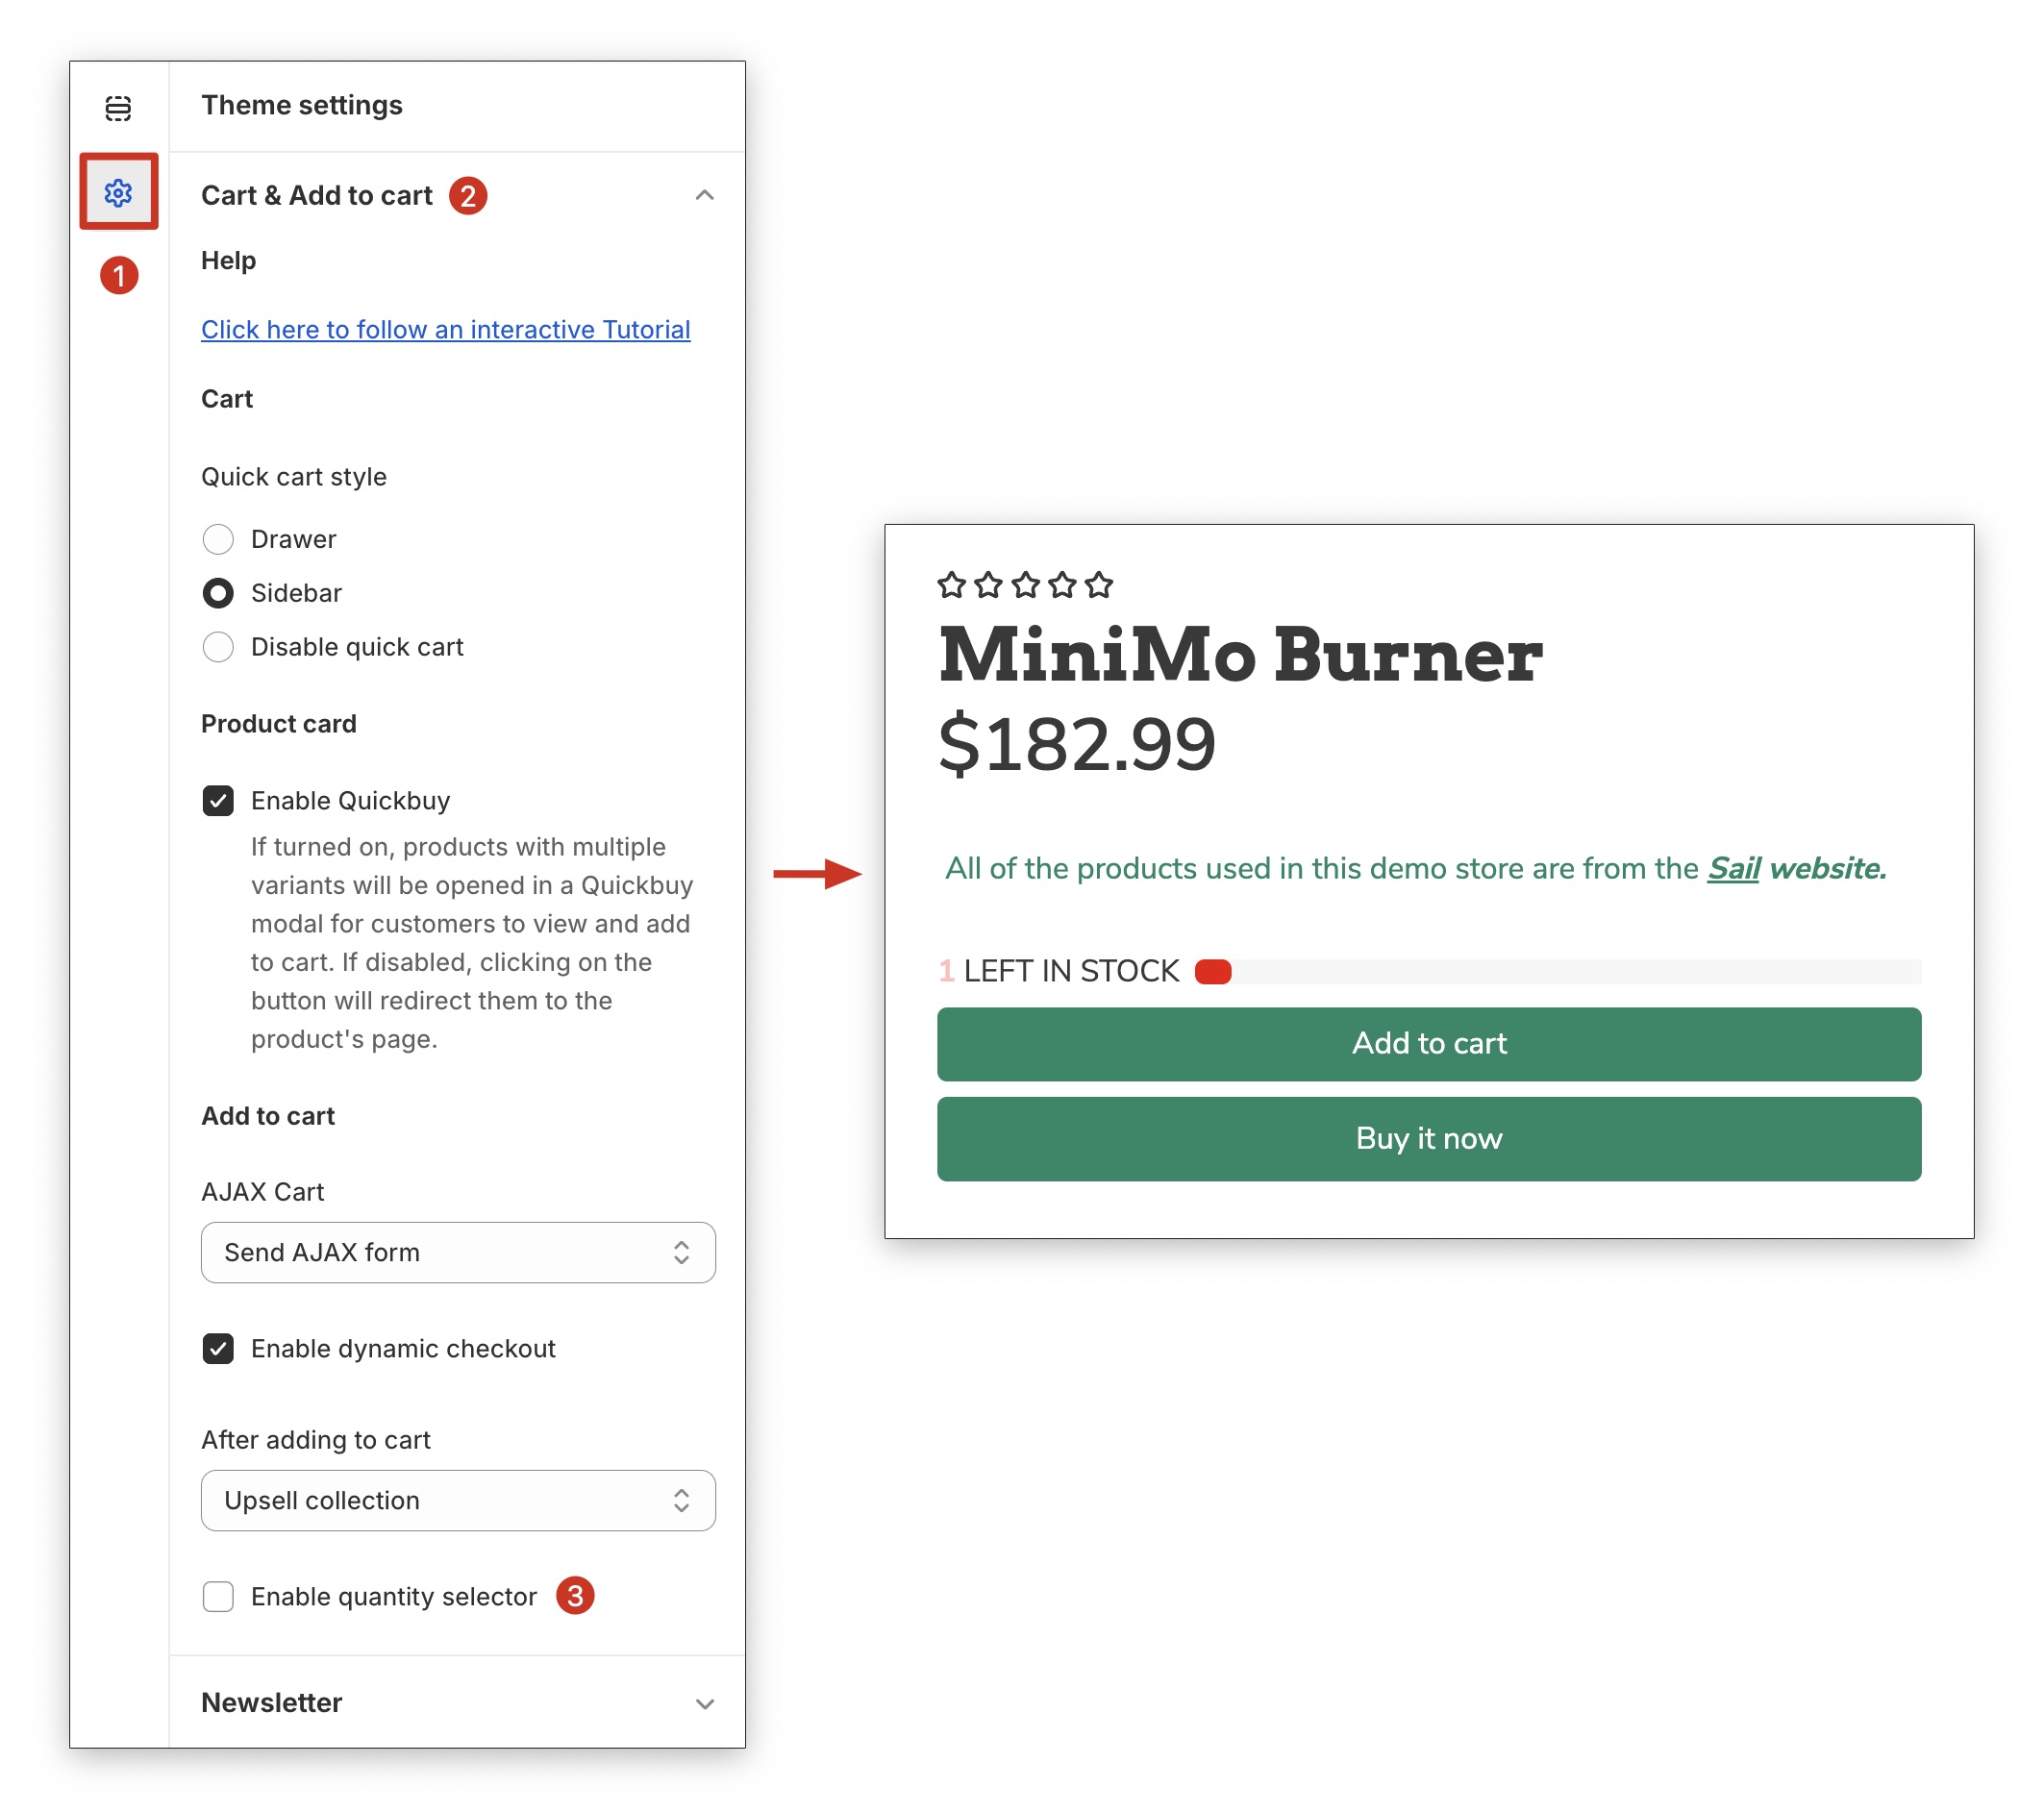
Task: Select the Drawer quick cart style
Action: [218, 540]
